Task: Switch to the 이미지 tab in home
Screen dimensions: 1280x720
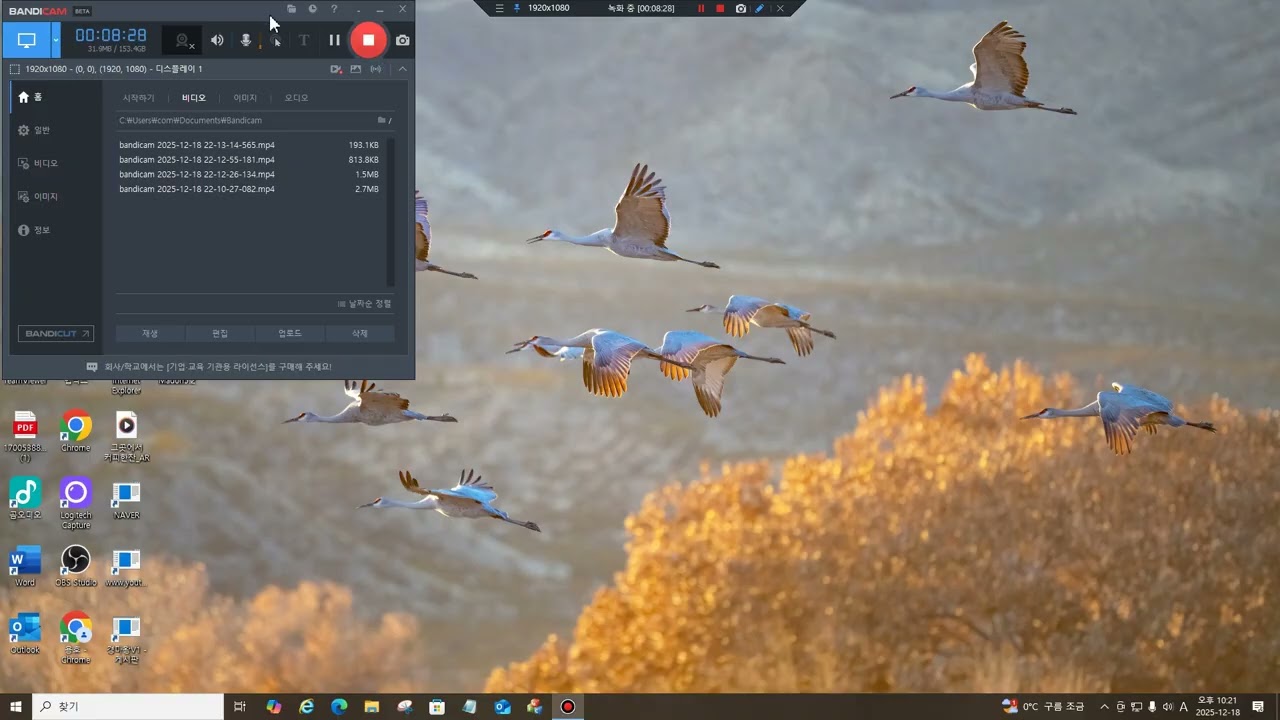Action: click(x=245, y=98)
